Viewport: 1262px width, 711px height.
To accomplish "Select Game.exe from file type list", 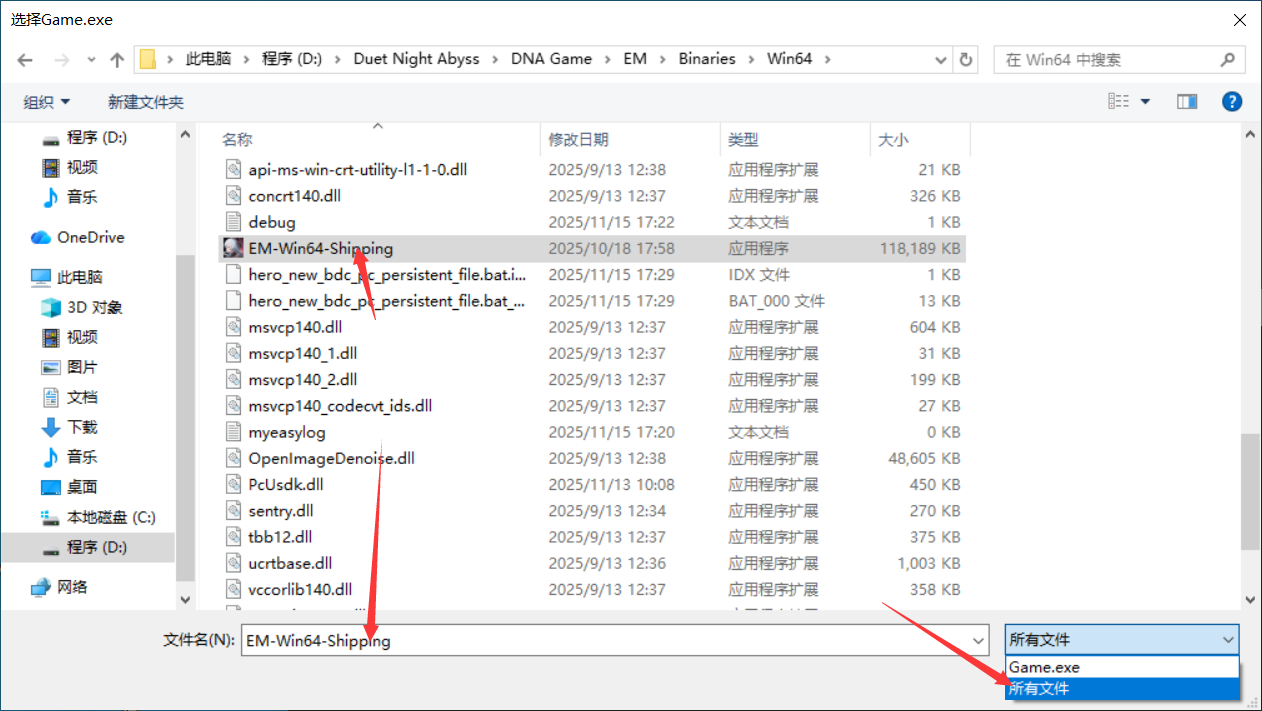I will point(1044,667).
